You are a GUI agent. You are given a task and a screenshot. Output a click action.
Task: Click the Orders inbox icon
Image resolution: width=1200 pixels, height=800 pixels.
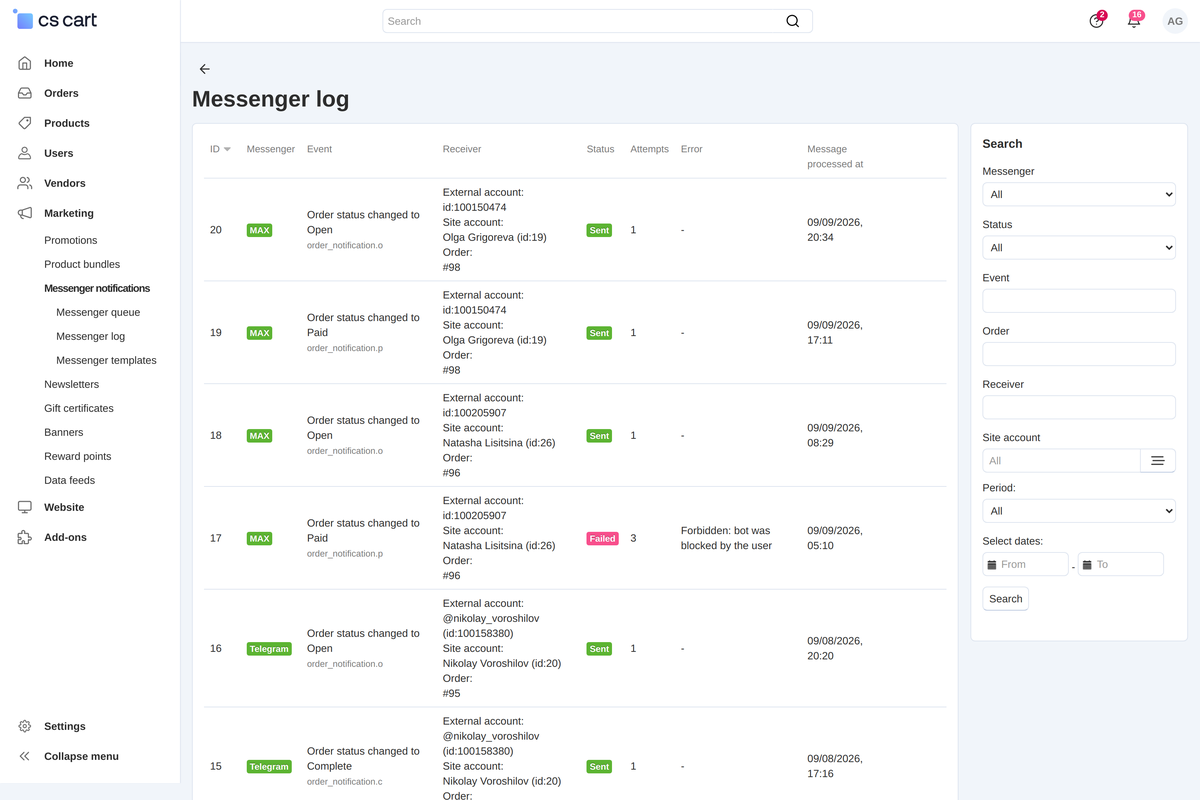click(x=25, y=93)
